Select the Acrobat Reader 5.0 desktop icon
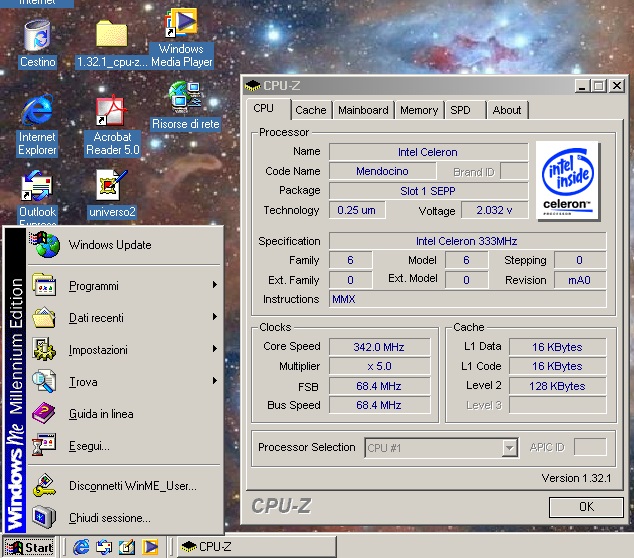 [x=111, y=111]
